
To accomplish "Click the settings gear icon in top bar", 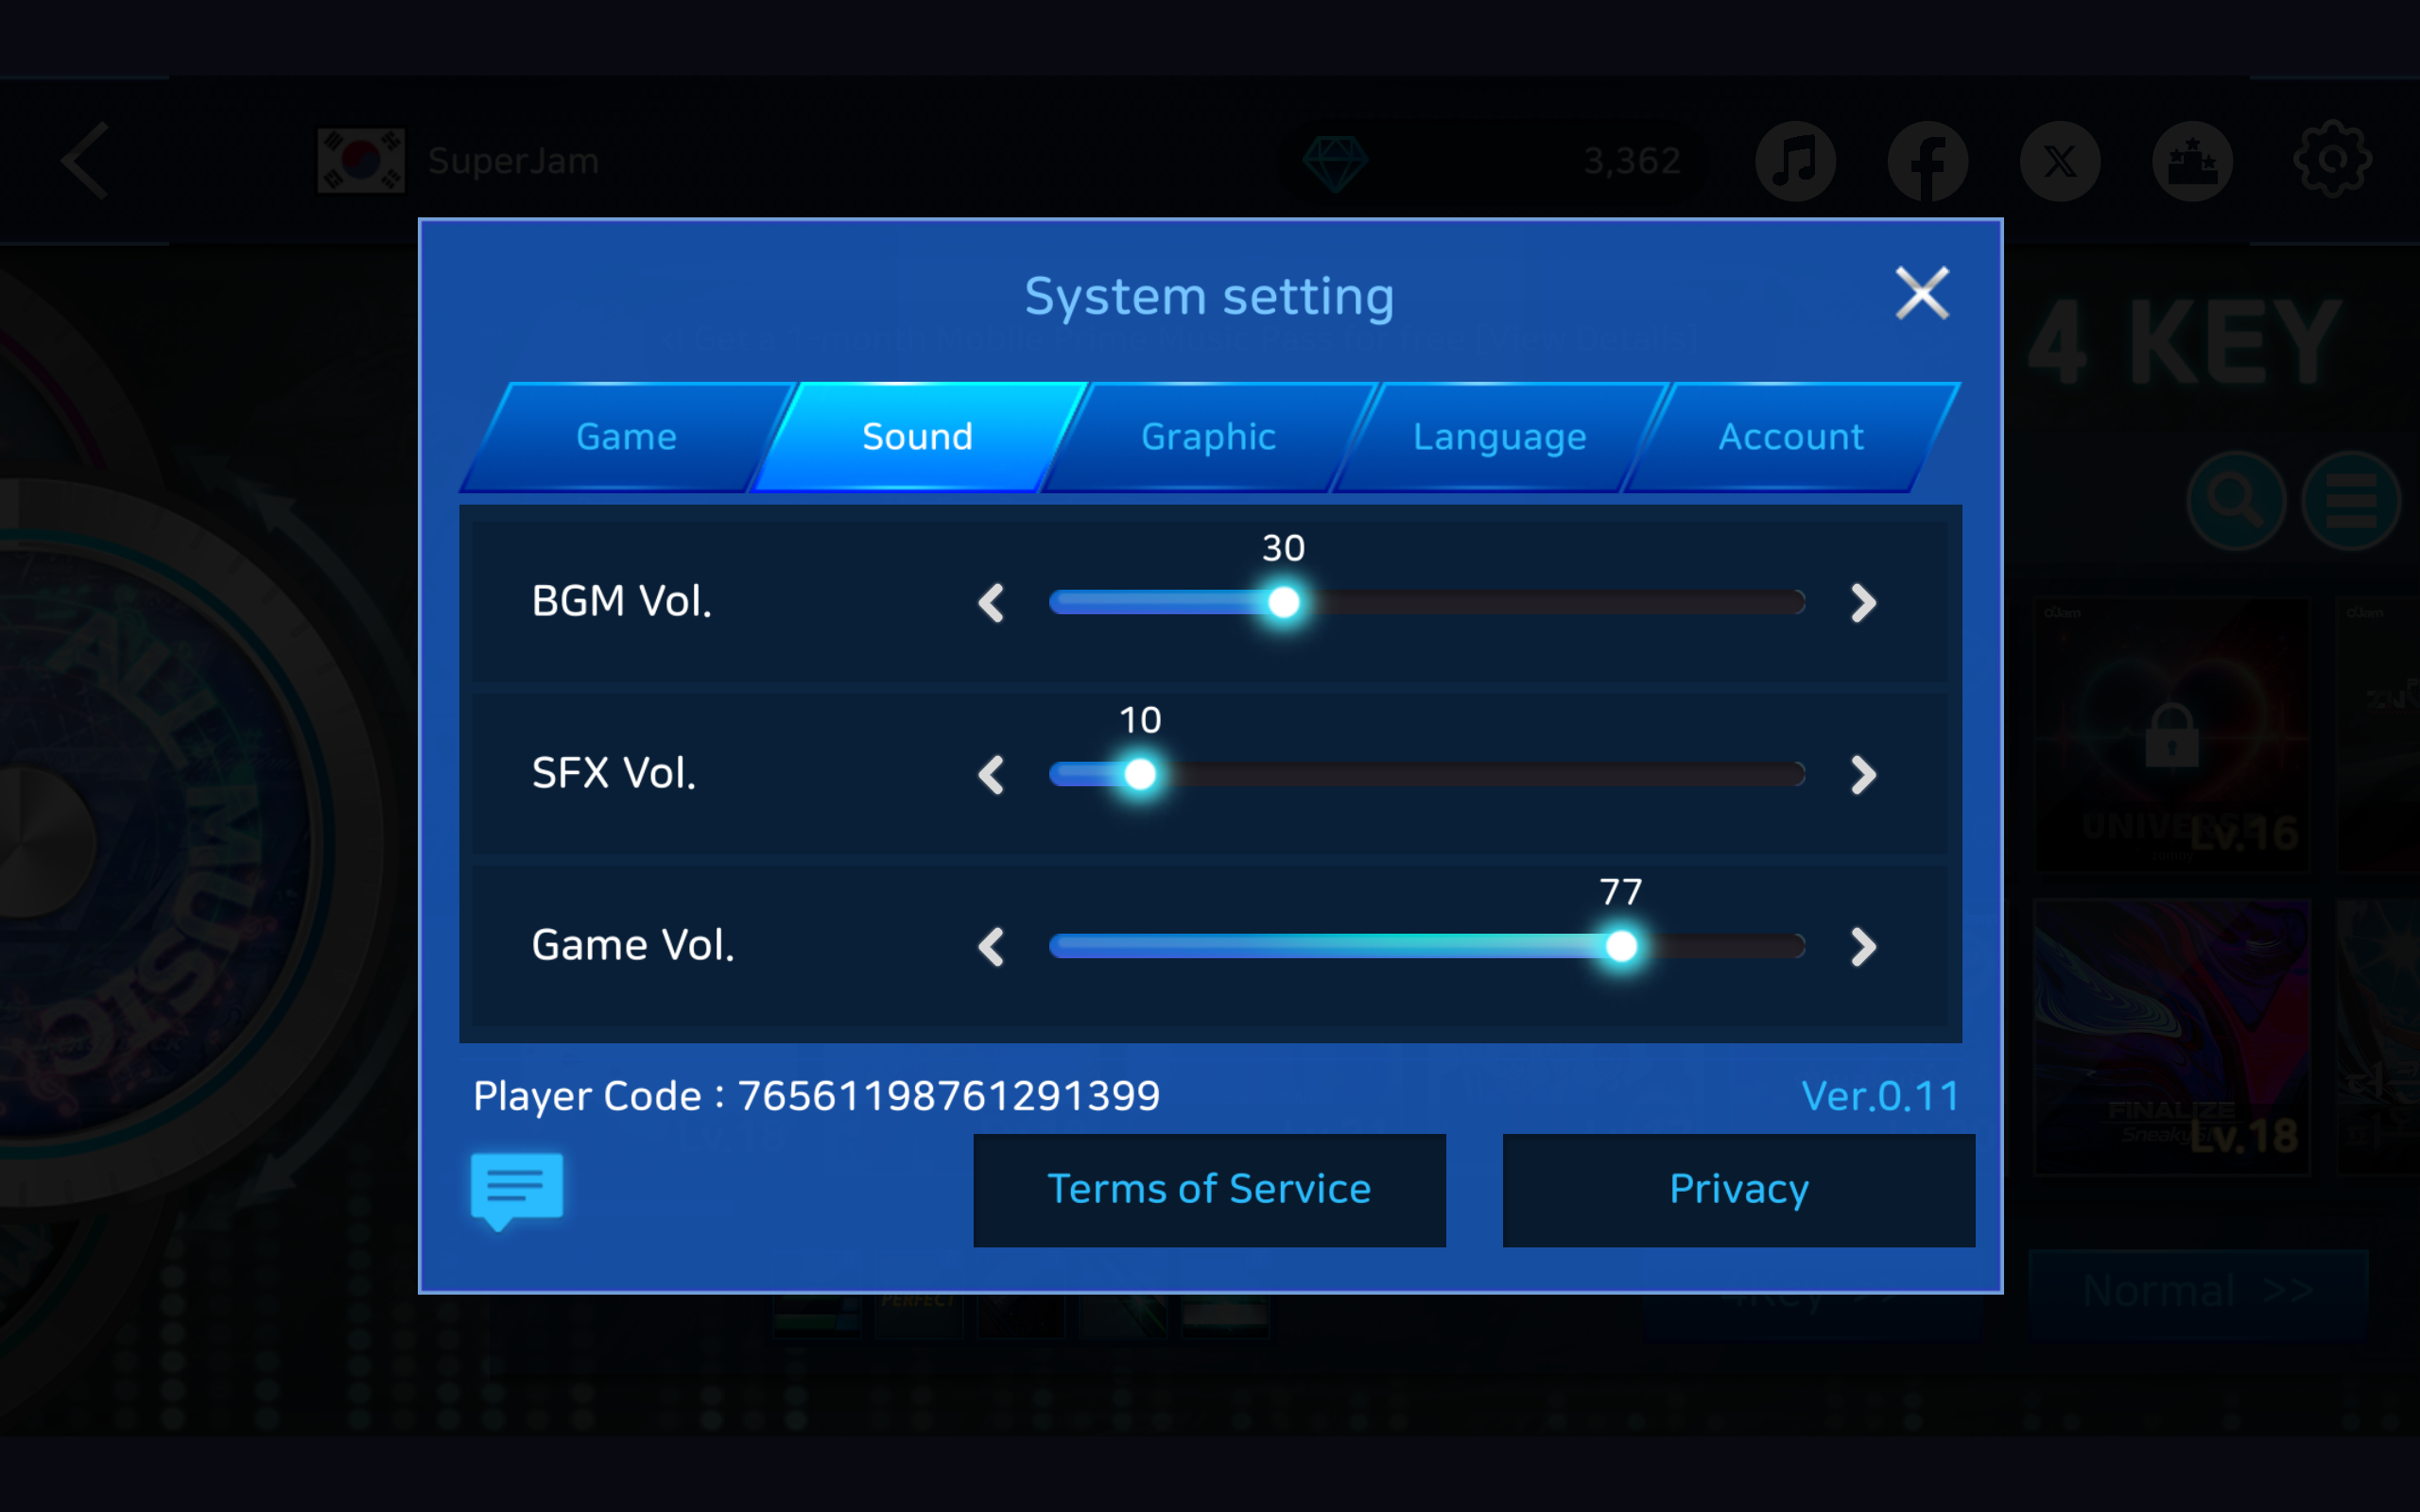I will tap(2331, 159).
